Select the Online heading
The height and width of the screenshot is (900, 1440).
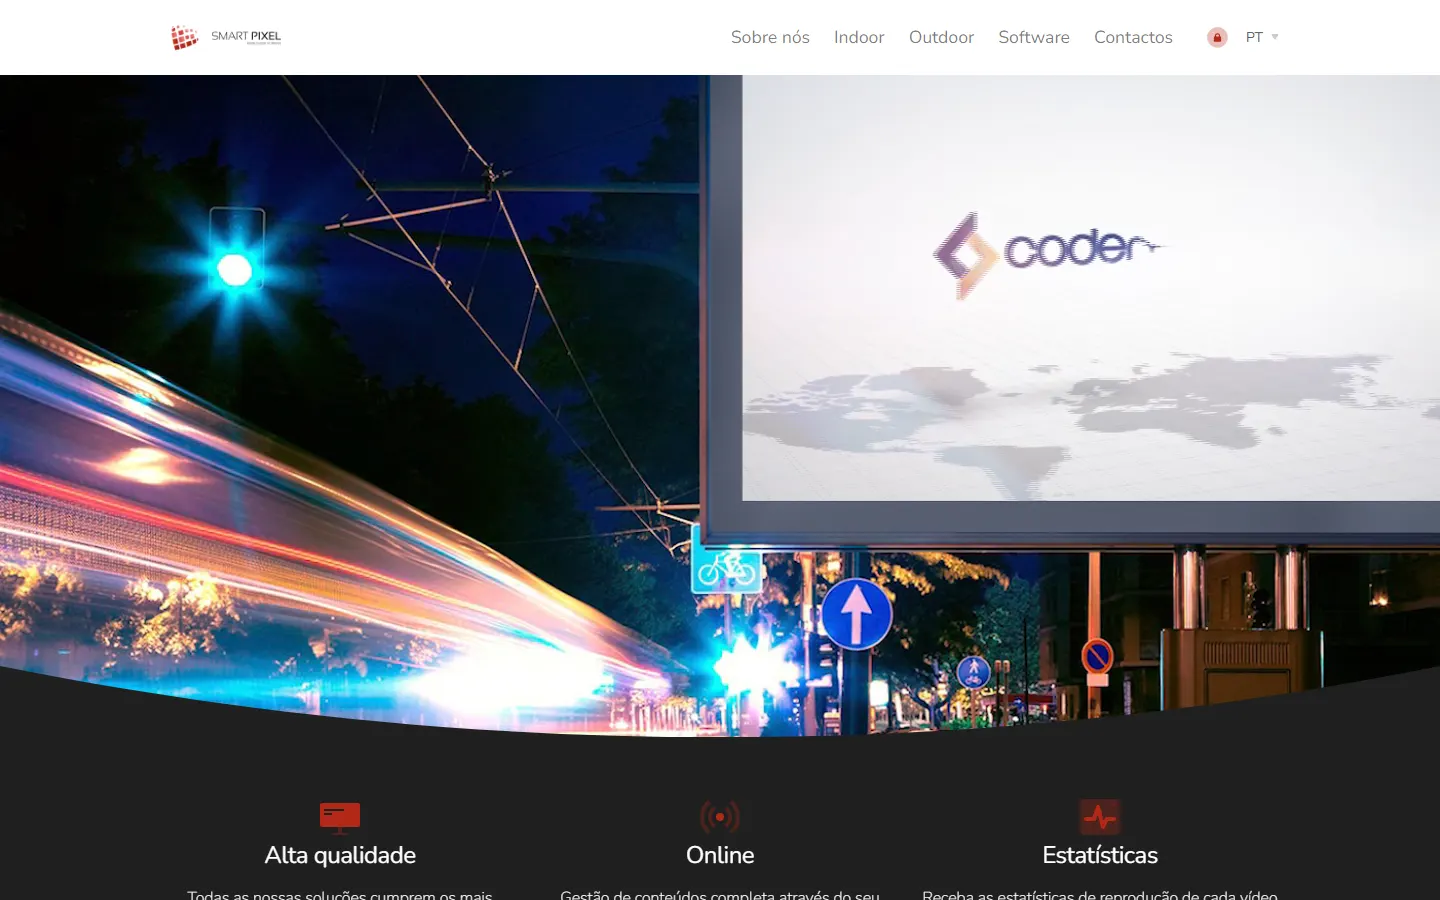[x=720, y=855]
